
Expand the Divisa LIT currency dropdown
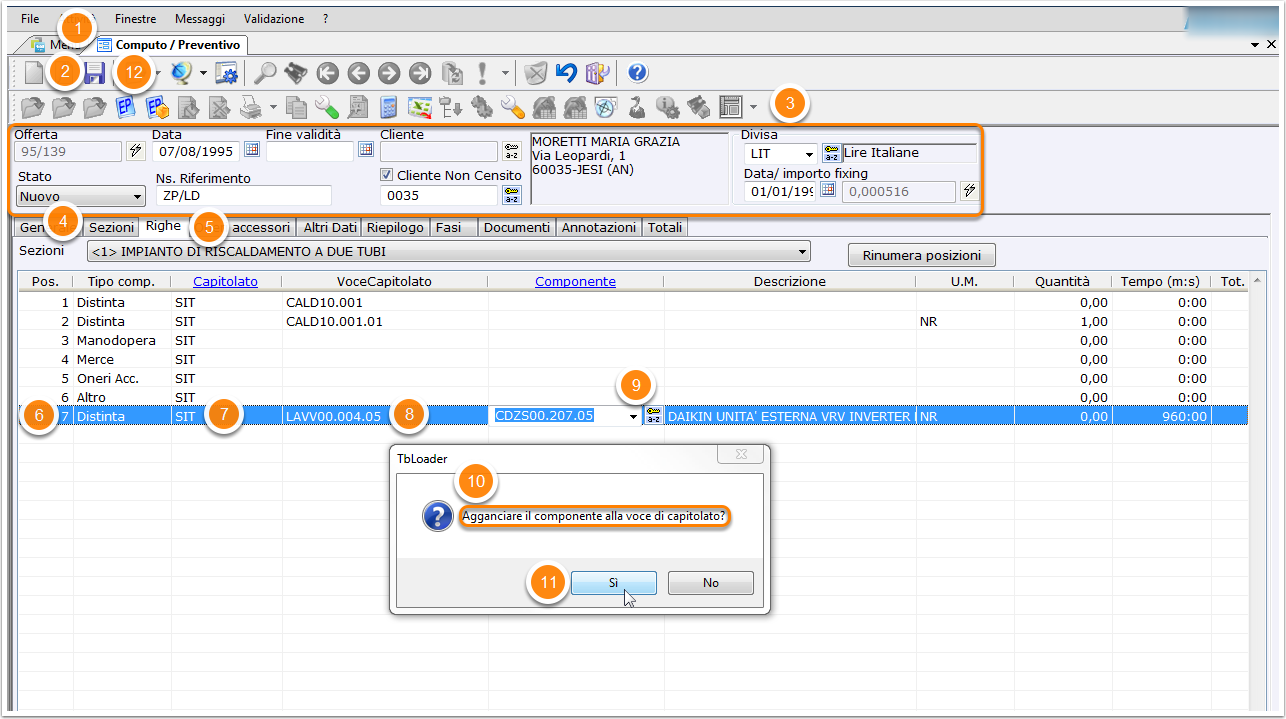click(808, 154)
